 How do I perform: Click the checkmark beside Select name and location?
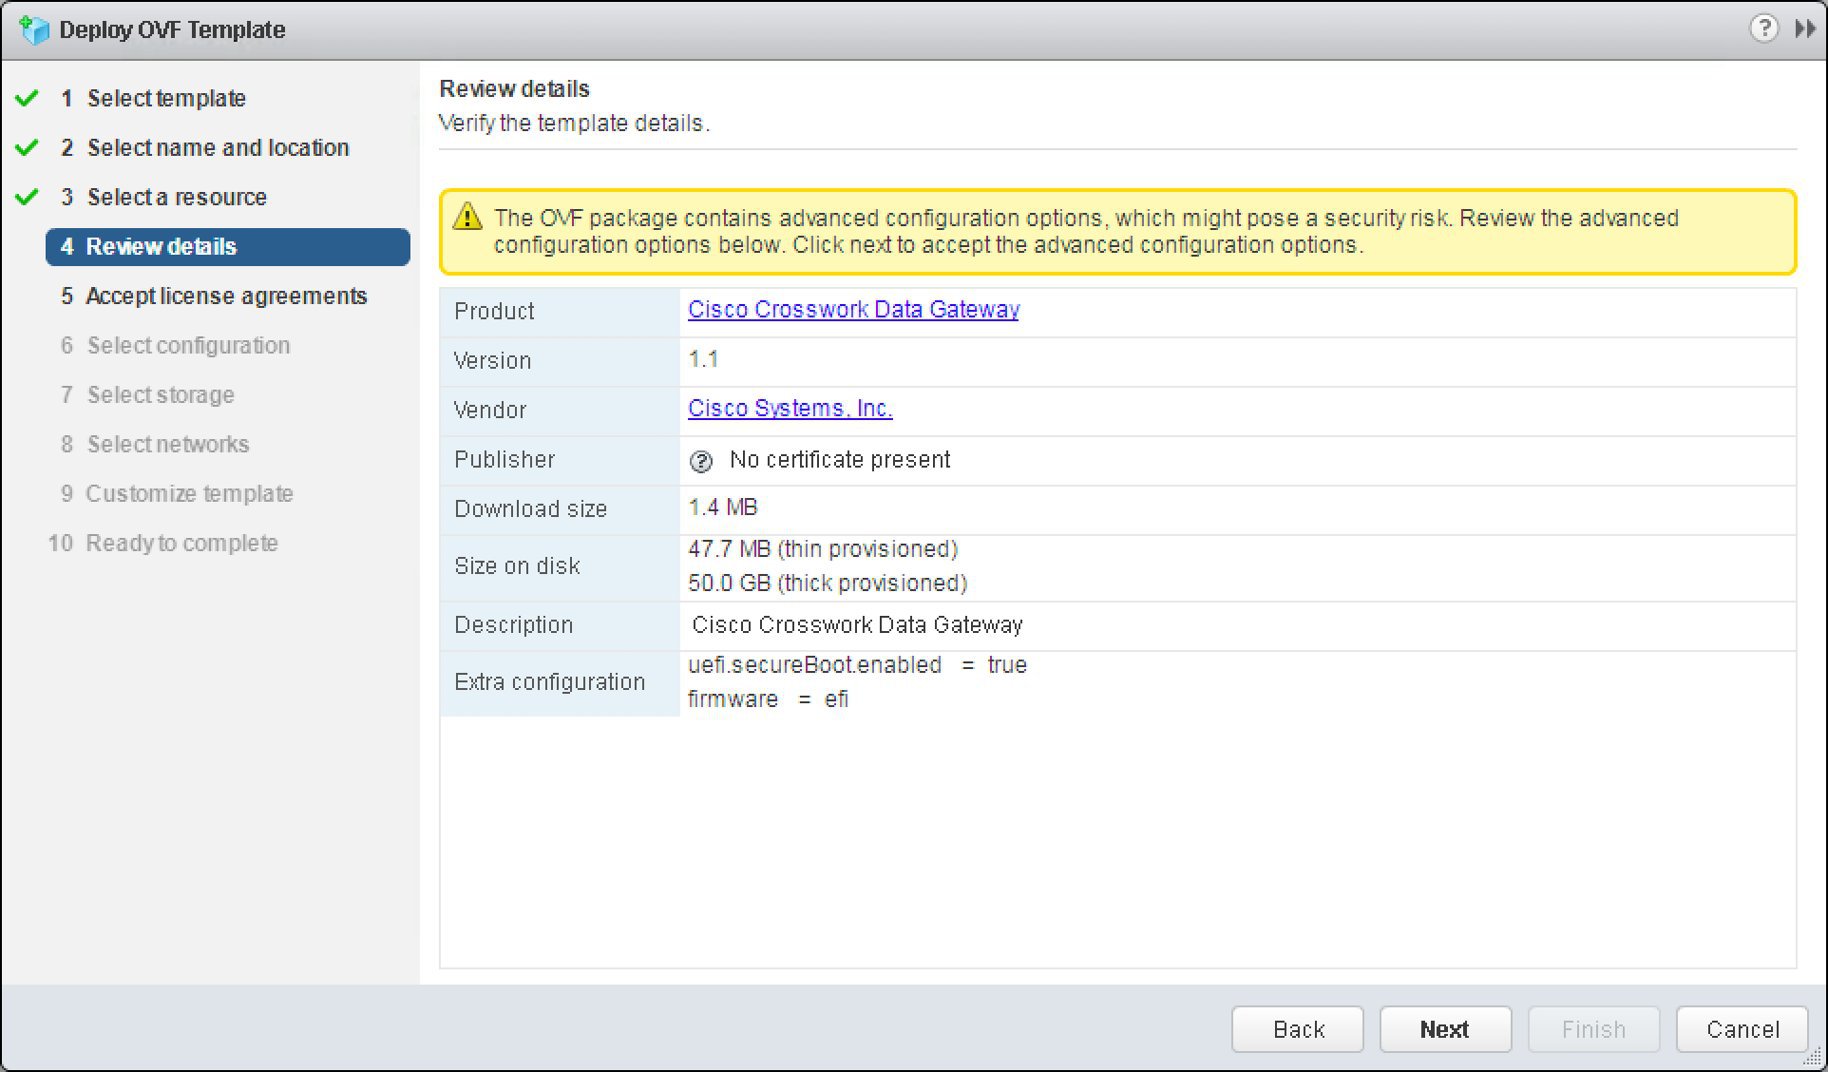pos(25,147)
